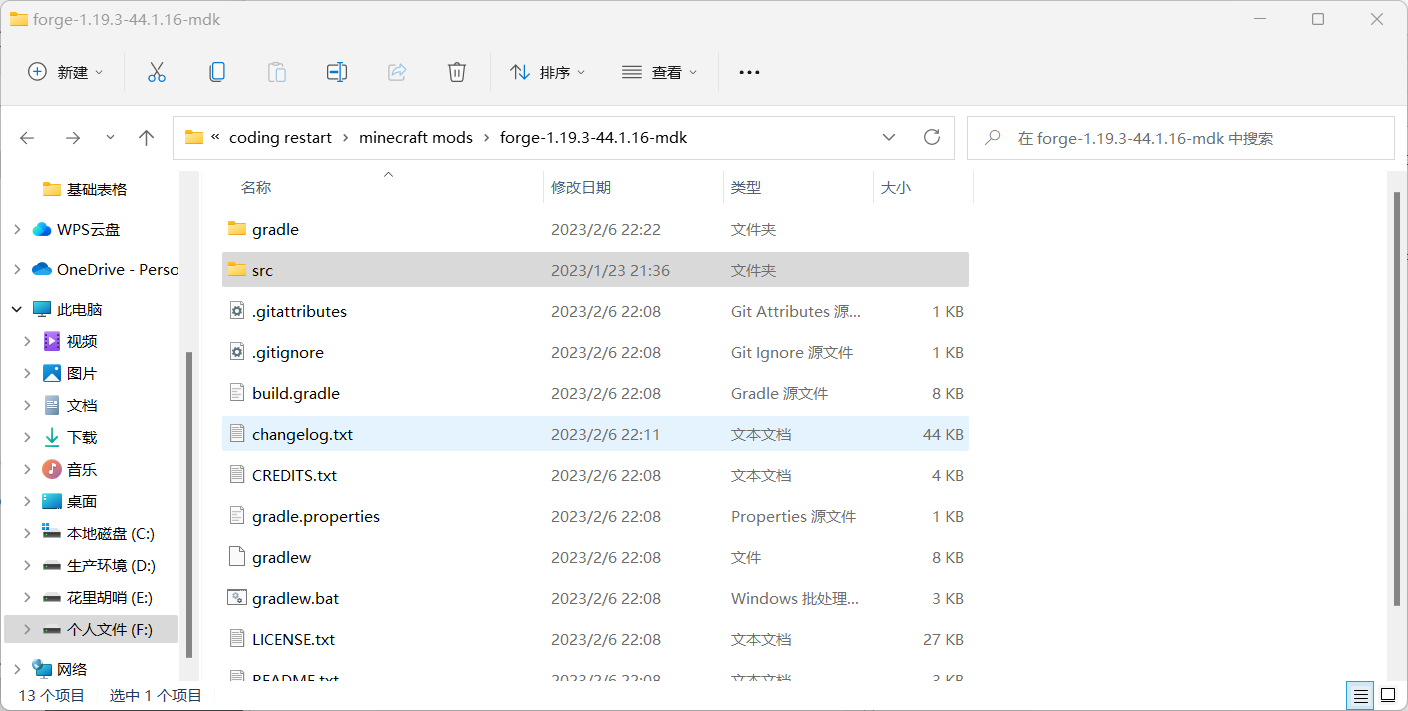The width and height of the screenshot is (1408, 711).
Task: Click the Copy icon in toolbar
Action: point(217,72)
